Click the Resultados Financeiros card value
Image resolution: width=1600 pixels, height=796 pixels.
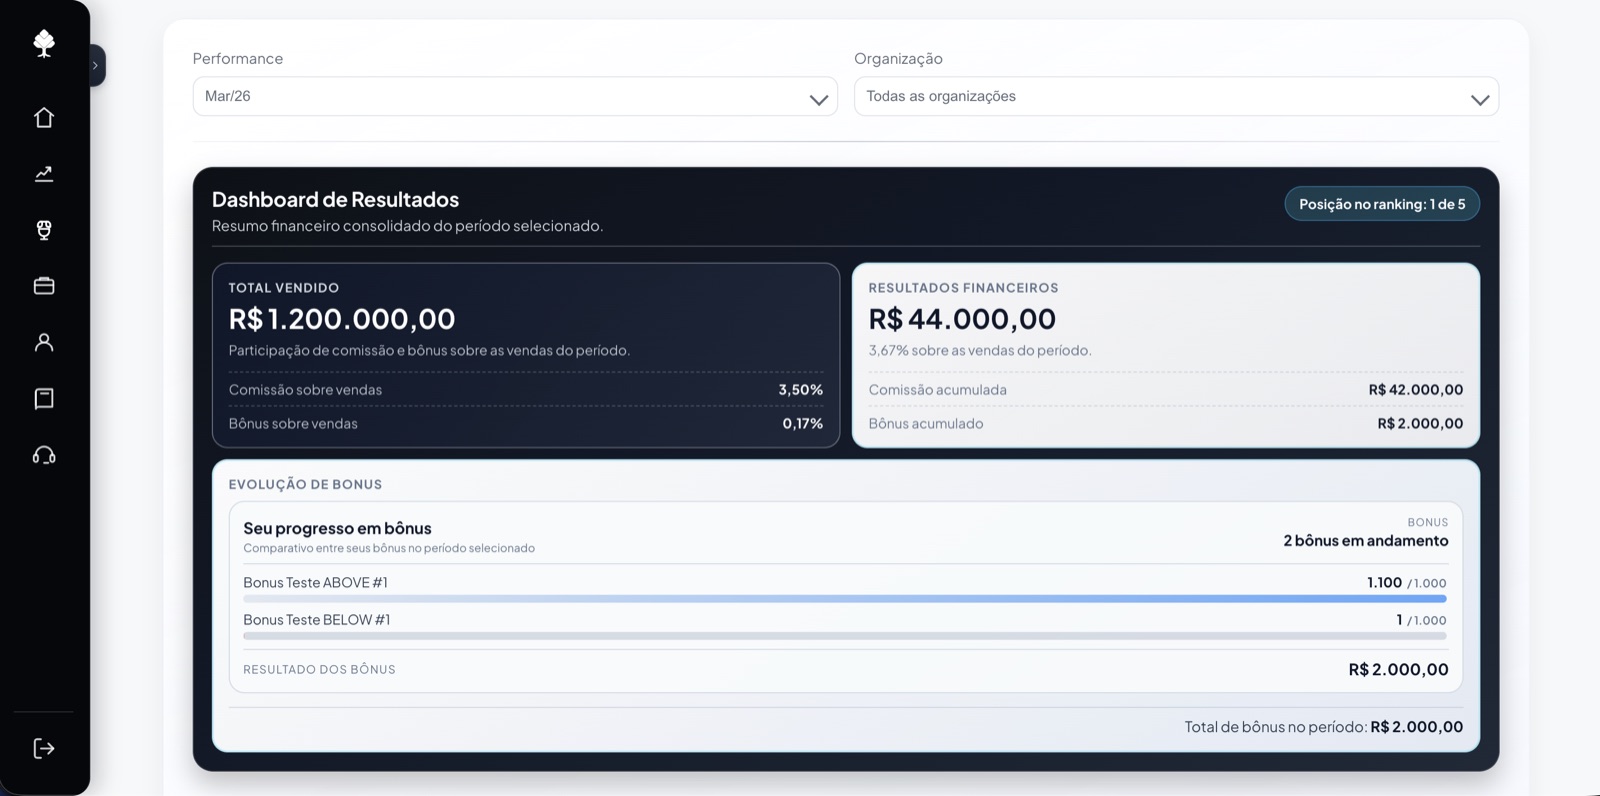click(962, 319)
